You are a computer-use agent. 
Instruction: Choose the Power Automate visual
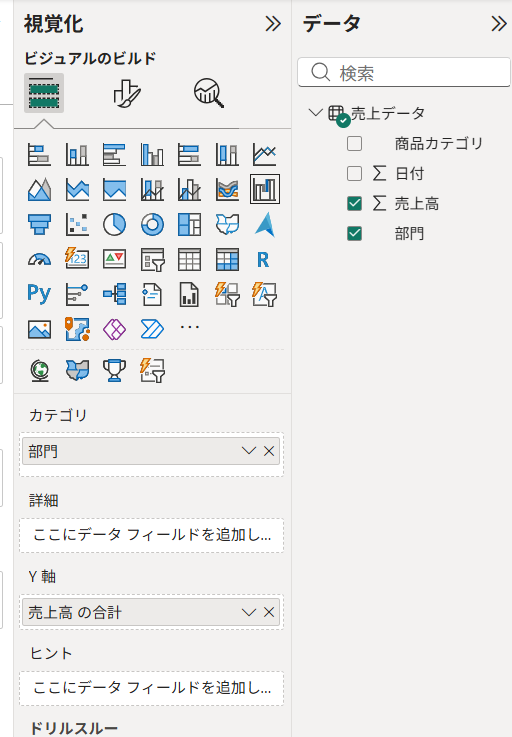tap(152, 329)
